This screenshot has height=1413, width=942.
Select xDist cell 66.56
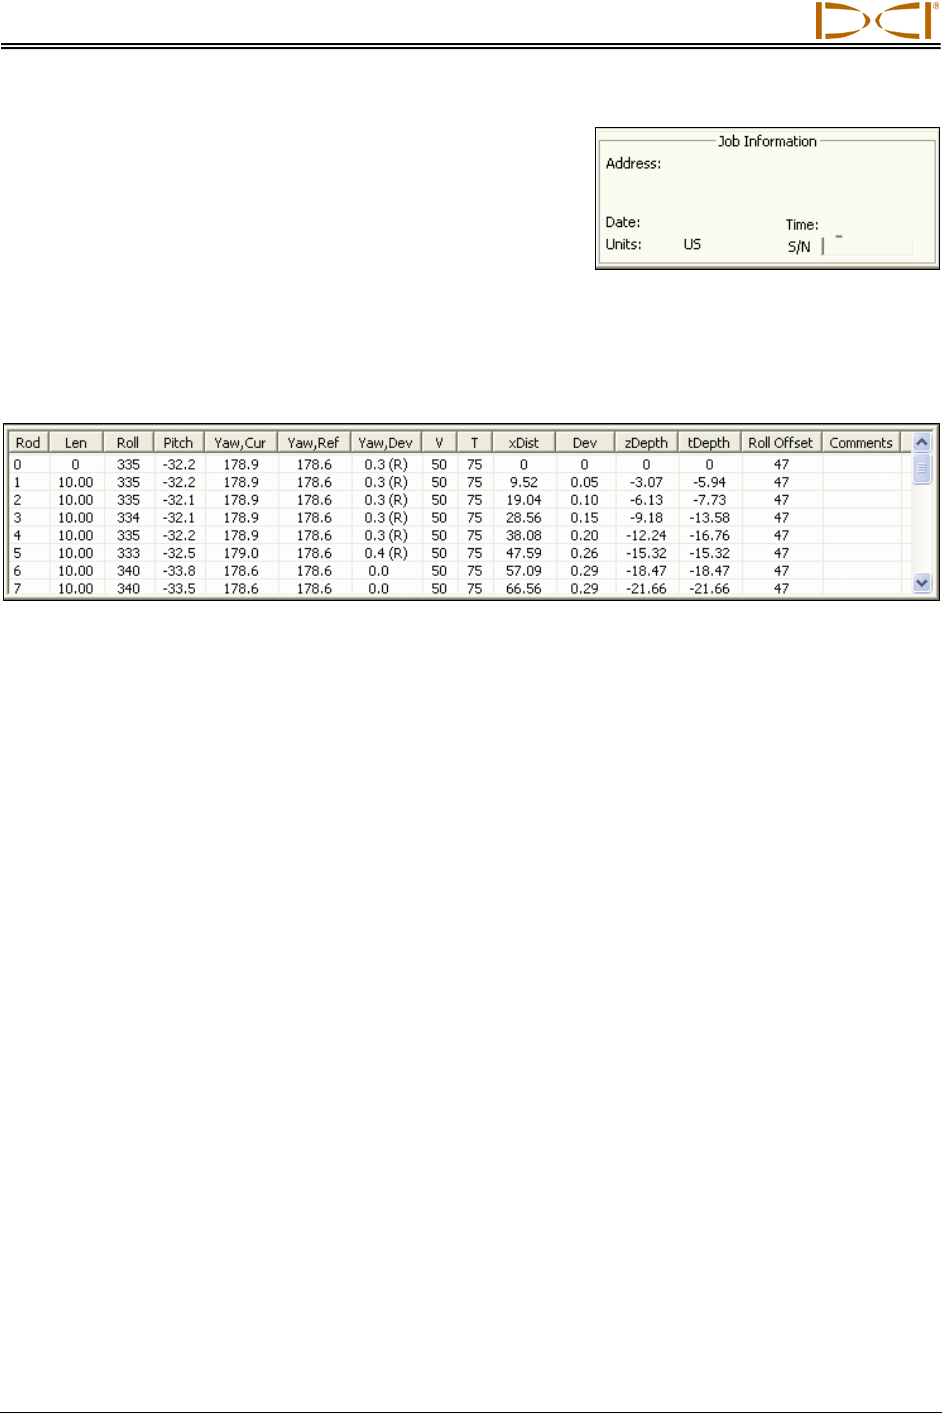[x=524, y=589]
